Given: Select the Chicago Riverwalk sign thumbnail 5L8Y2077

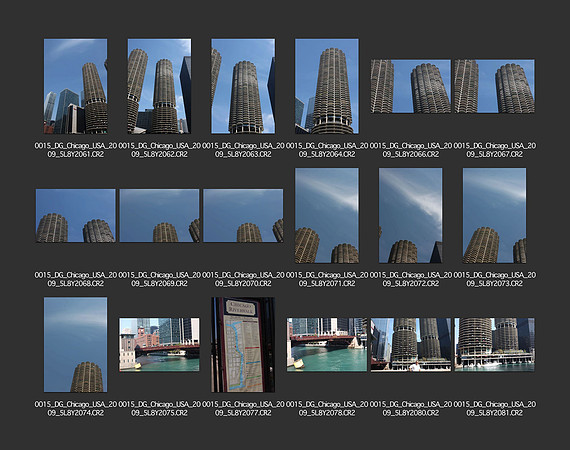Looking at the screenshot, I should pos(243,345).
